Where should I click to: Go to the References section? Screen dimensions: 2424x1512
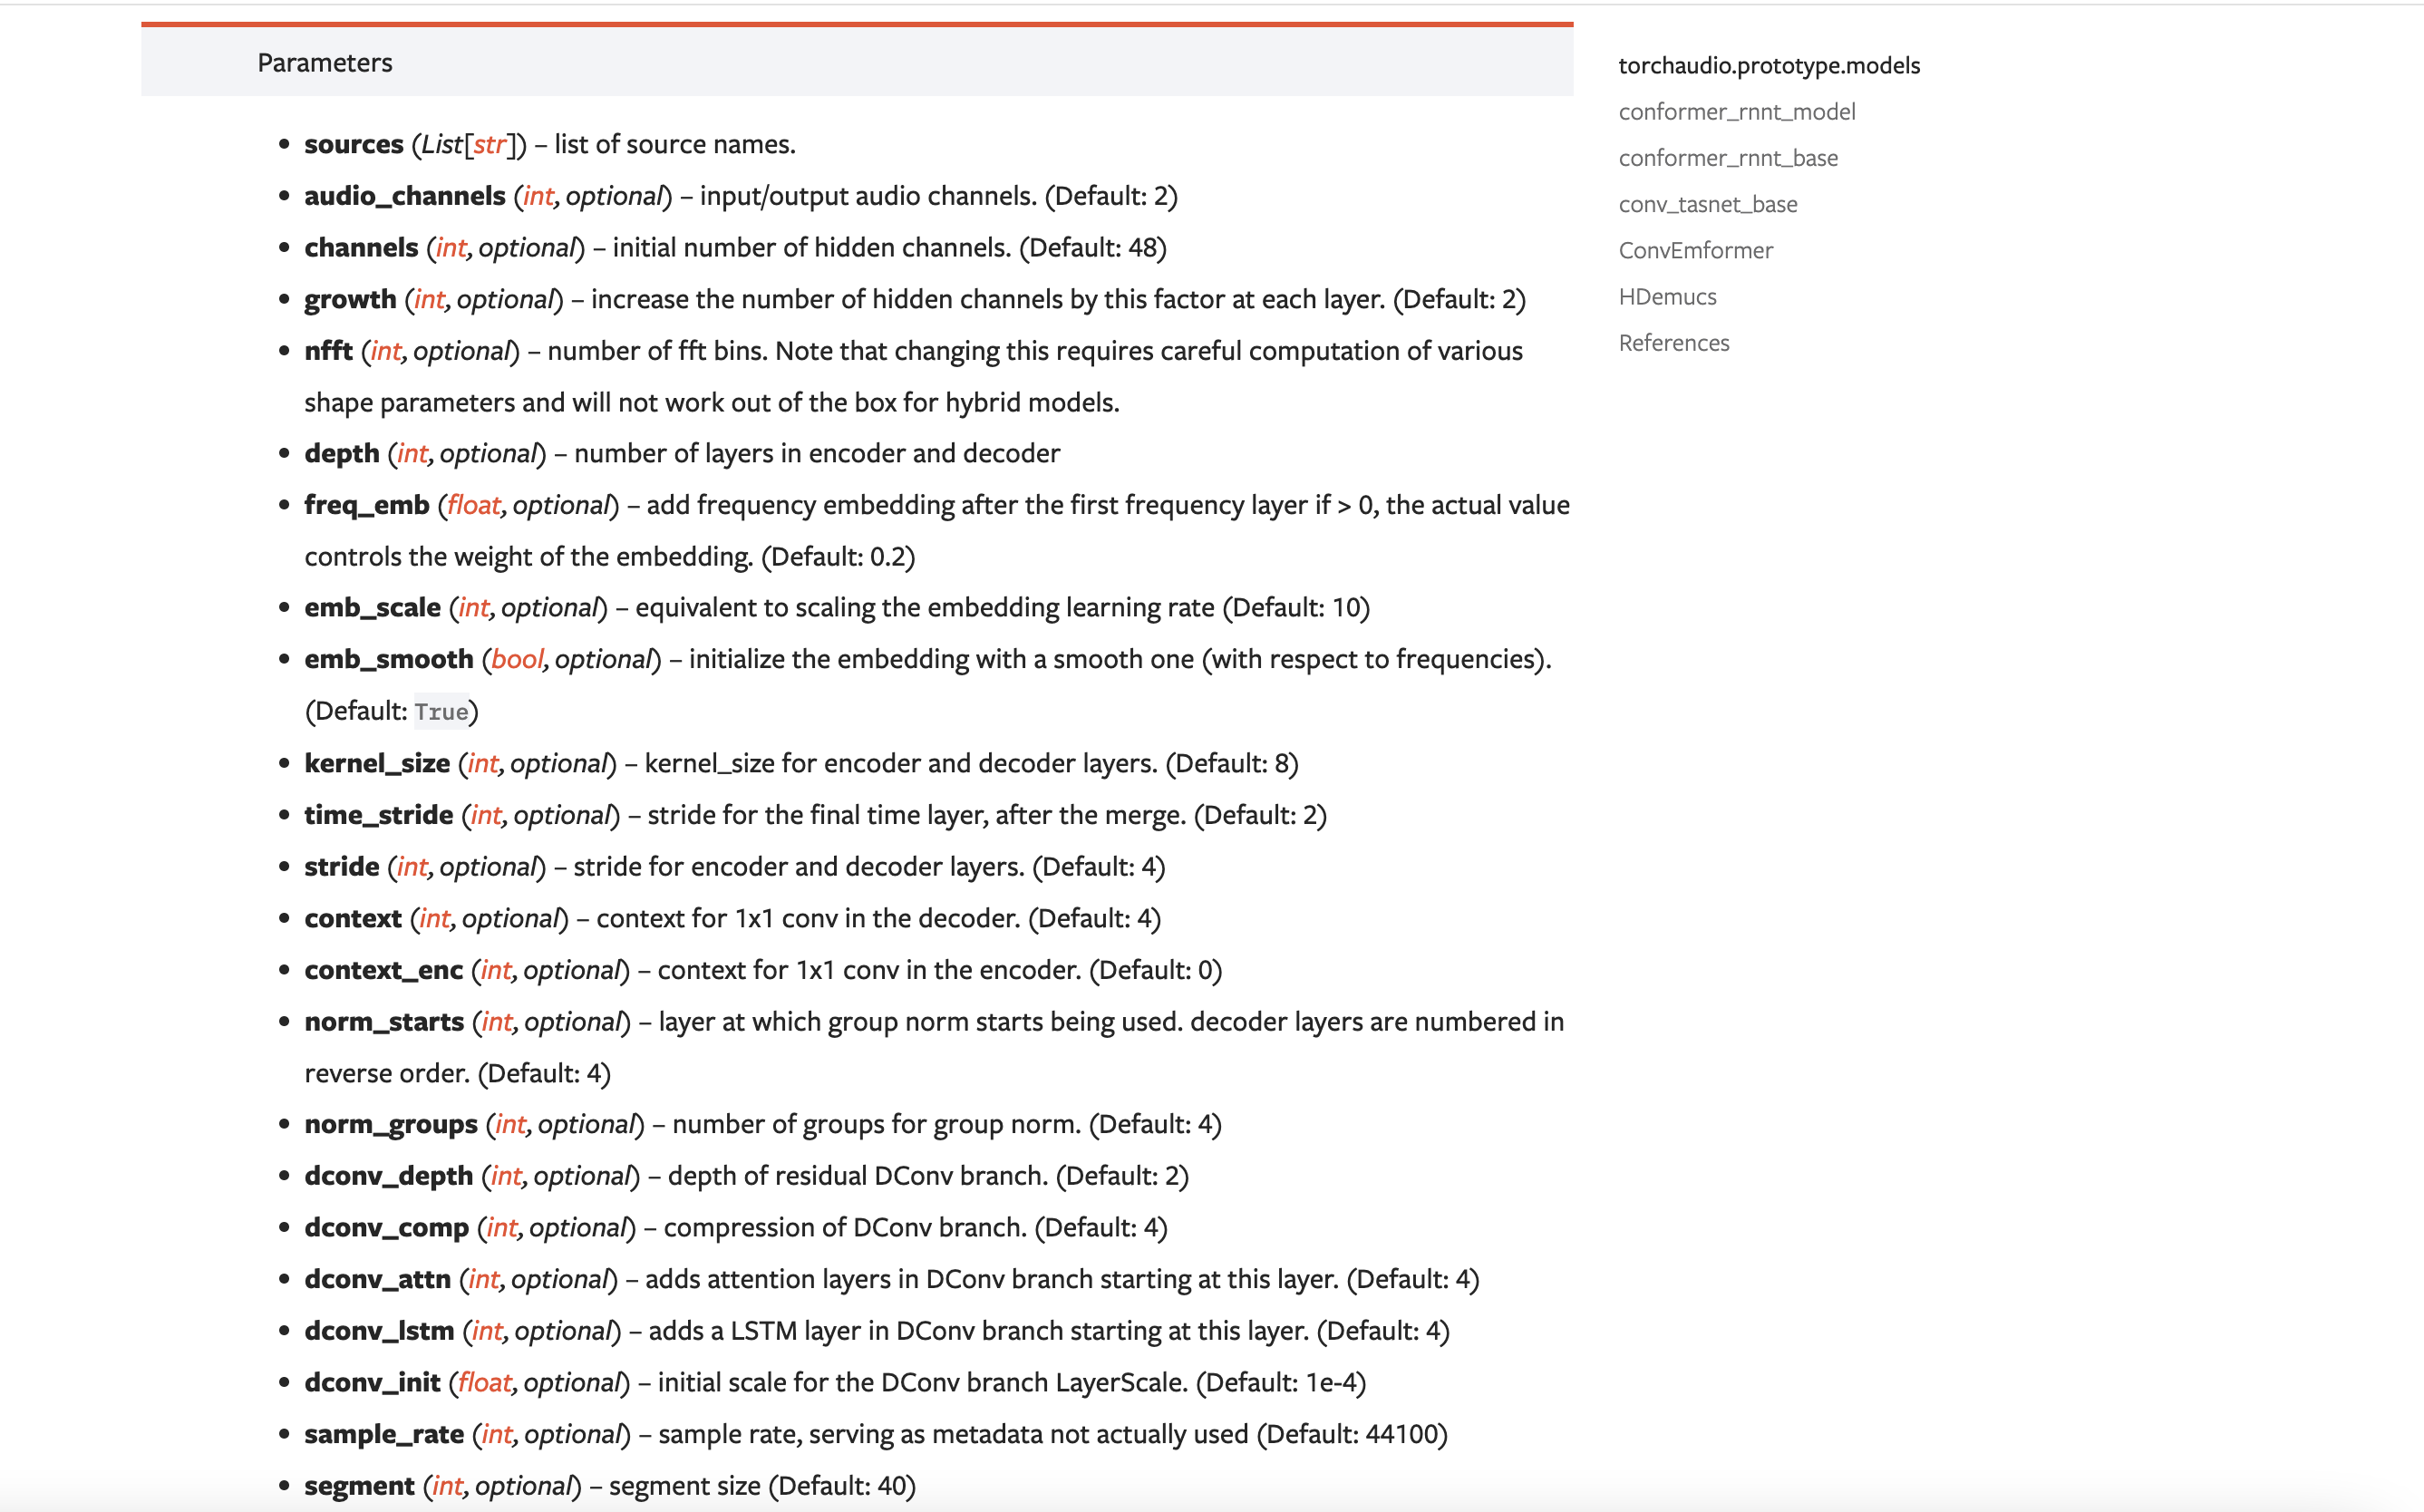point(1673,342)
